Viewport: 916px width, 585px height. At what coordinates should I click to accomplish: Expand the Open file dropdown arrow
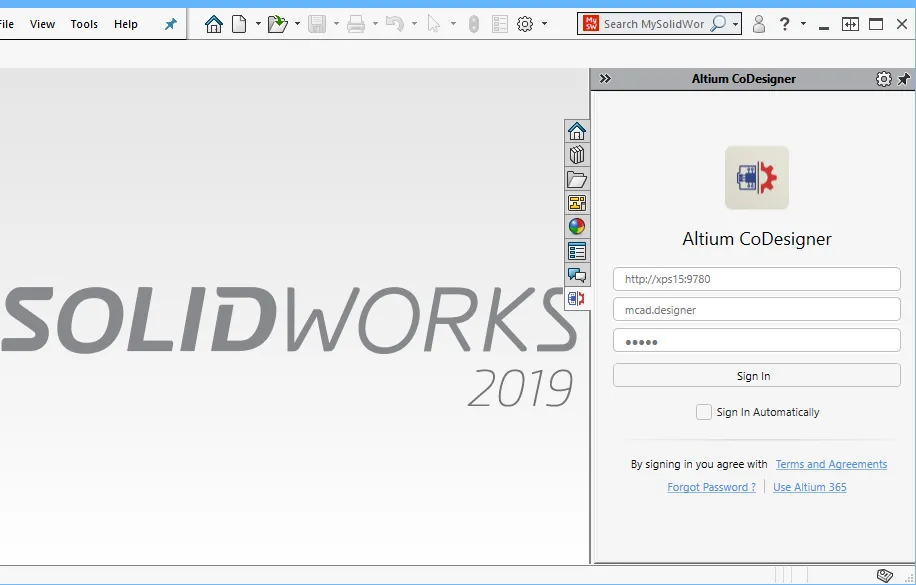coord(297,24)
